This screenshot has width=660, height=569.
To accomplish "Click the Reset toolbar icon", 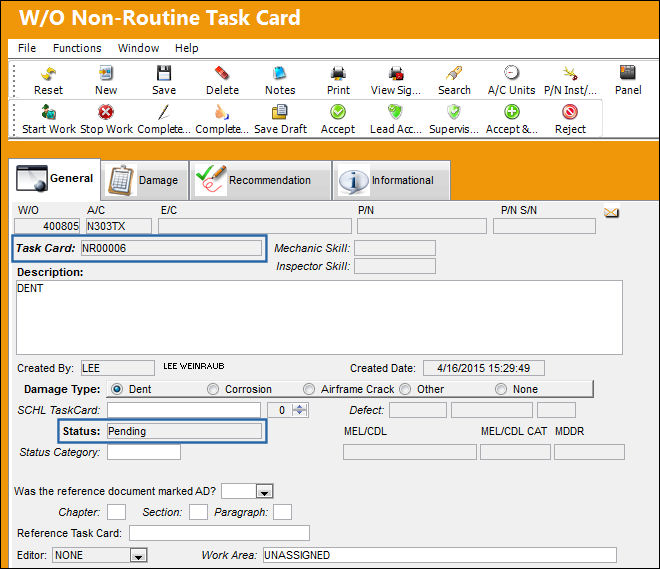I will (48, 74).
